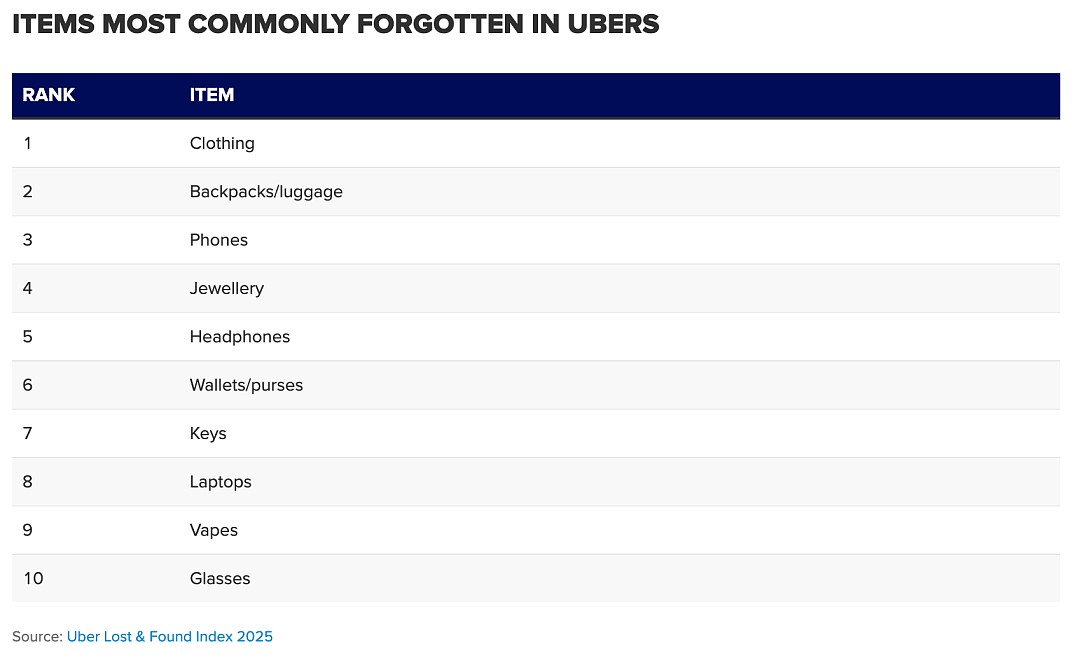This screenshot has height=658, width=1080.
Task: Click rank number 10 cell
Action: tap(33, 579)
